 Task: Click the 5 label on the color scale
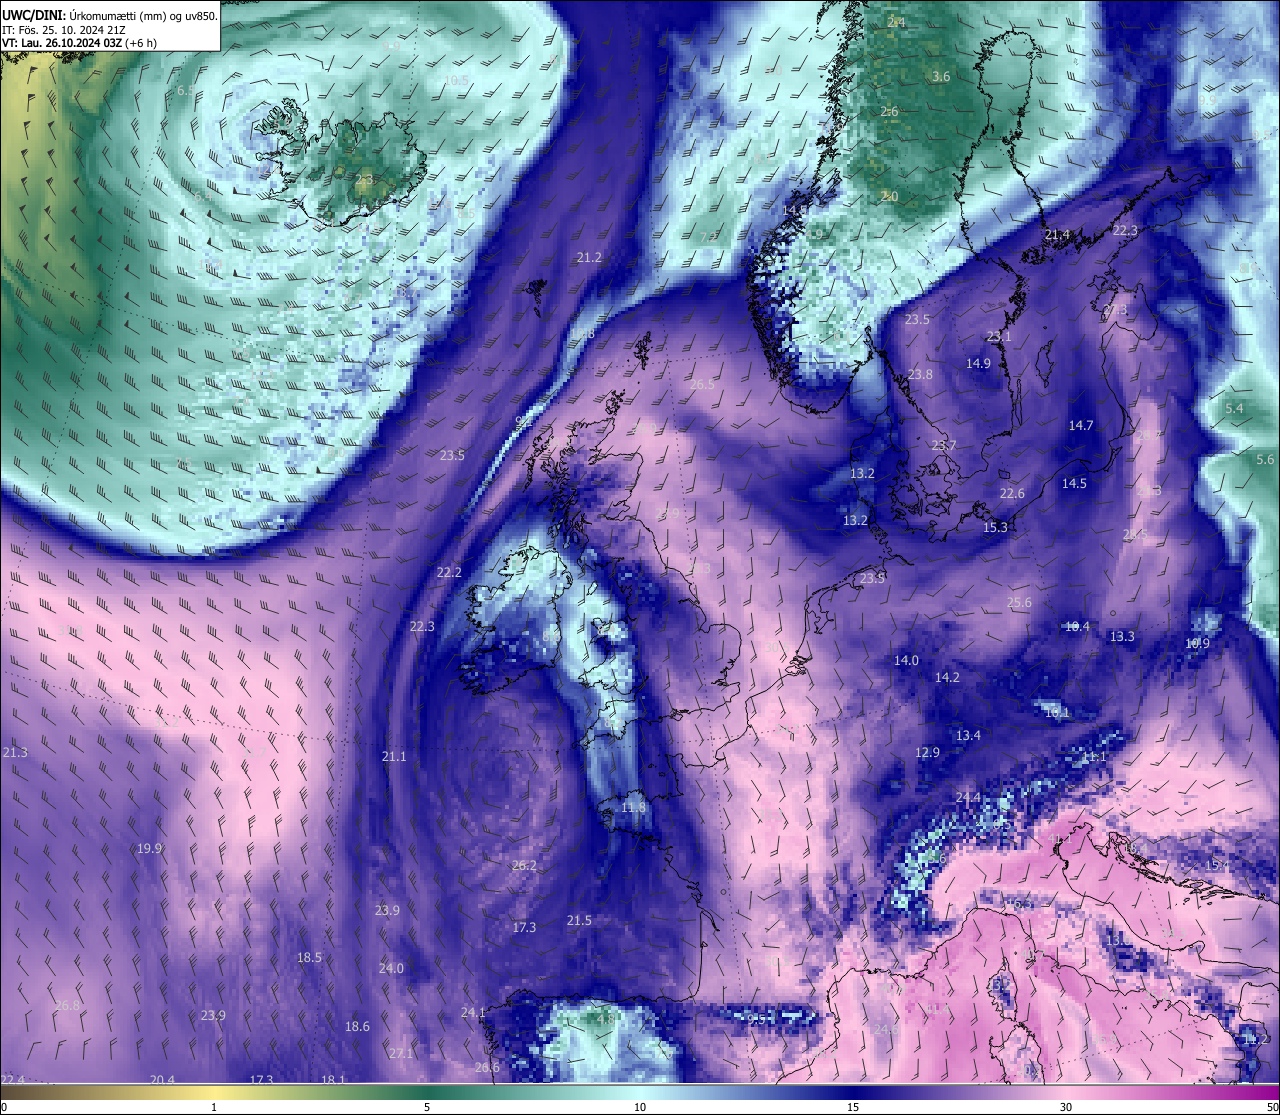[427, 1107]
